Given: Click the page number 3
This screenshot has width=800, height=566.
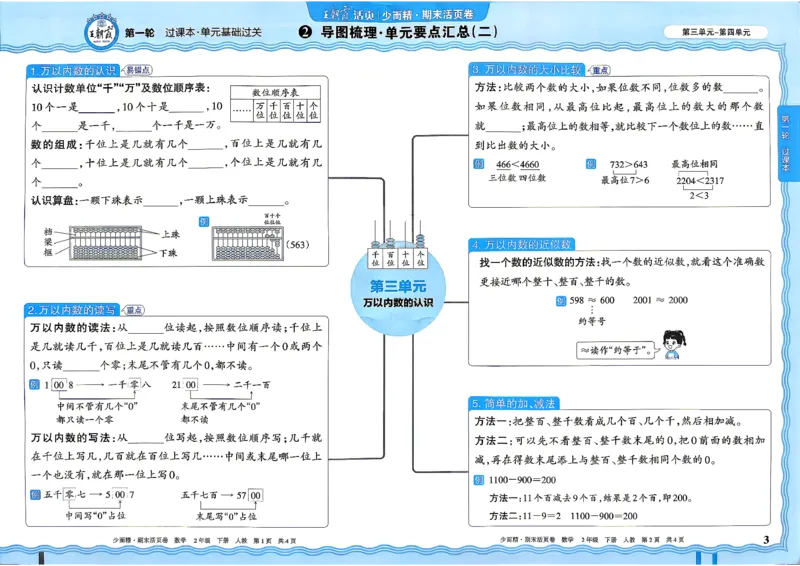Looking at the screenshot, I should 765,539.
